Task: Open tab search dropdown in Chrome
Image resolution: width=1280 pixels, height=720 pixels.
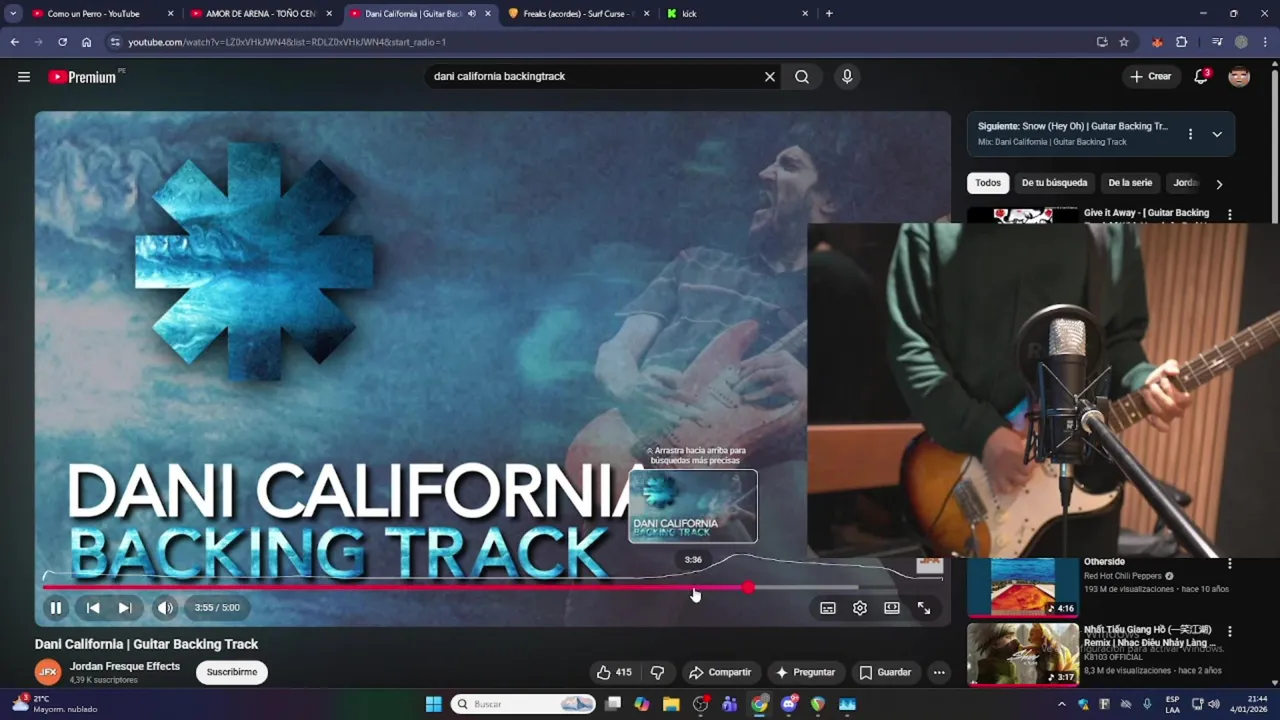Action: point(13,14)
